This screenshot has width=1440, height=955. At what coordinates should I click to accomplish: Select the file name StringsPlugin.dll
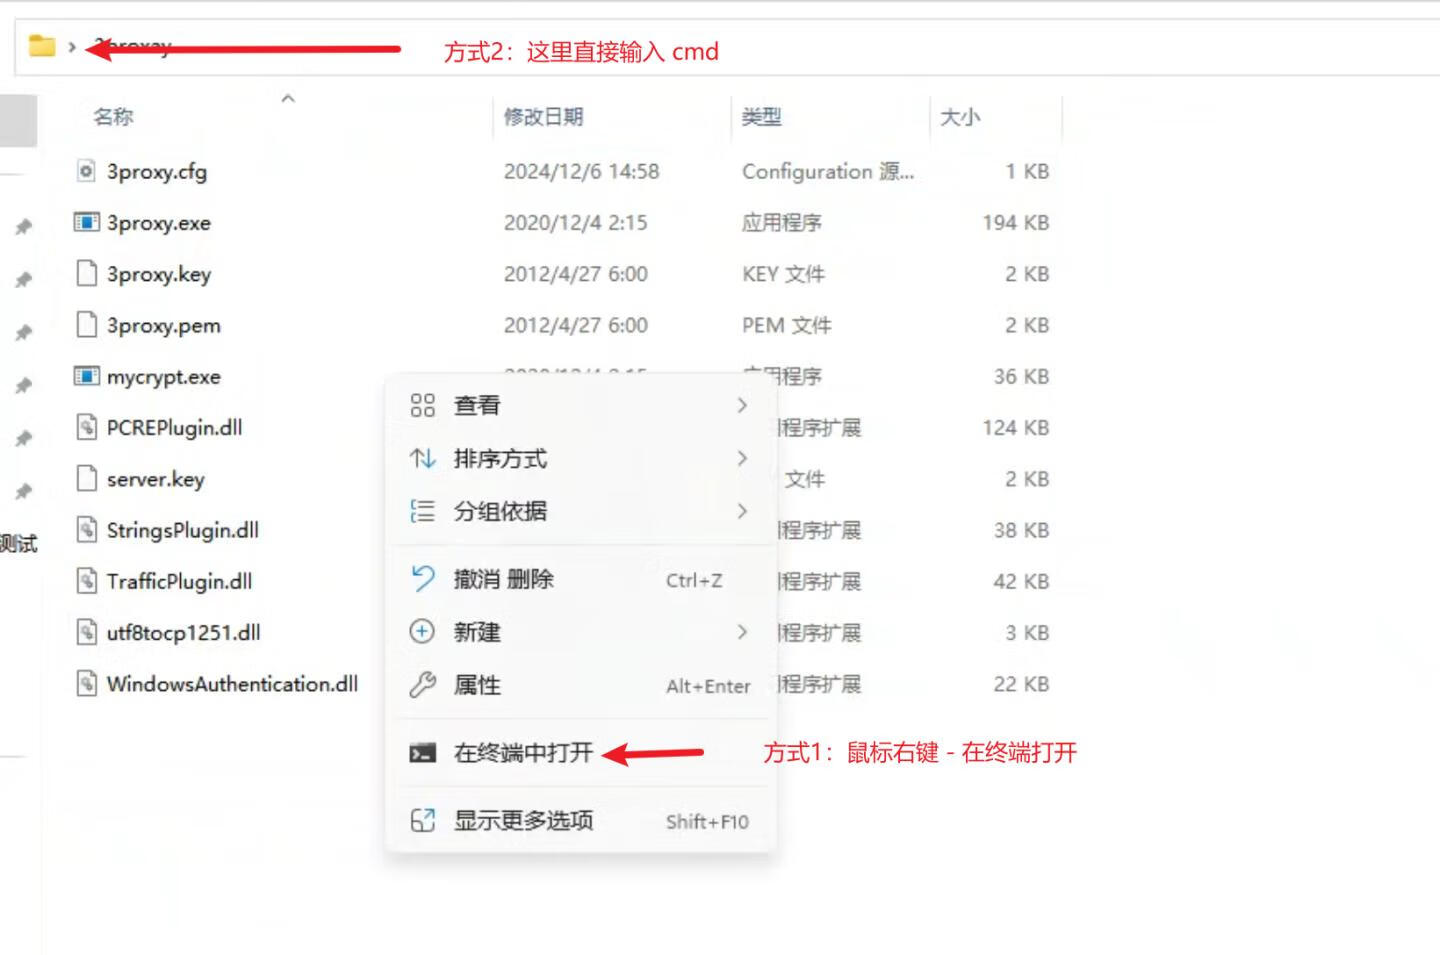(x=183, y=530)
